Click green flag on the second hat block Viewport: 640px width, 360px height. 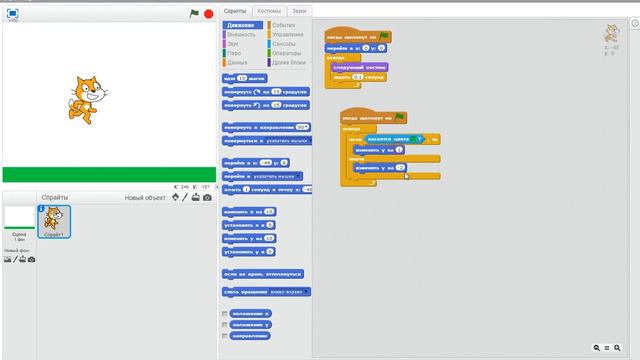[x=399, y=117]
